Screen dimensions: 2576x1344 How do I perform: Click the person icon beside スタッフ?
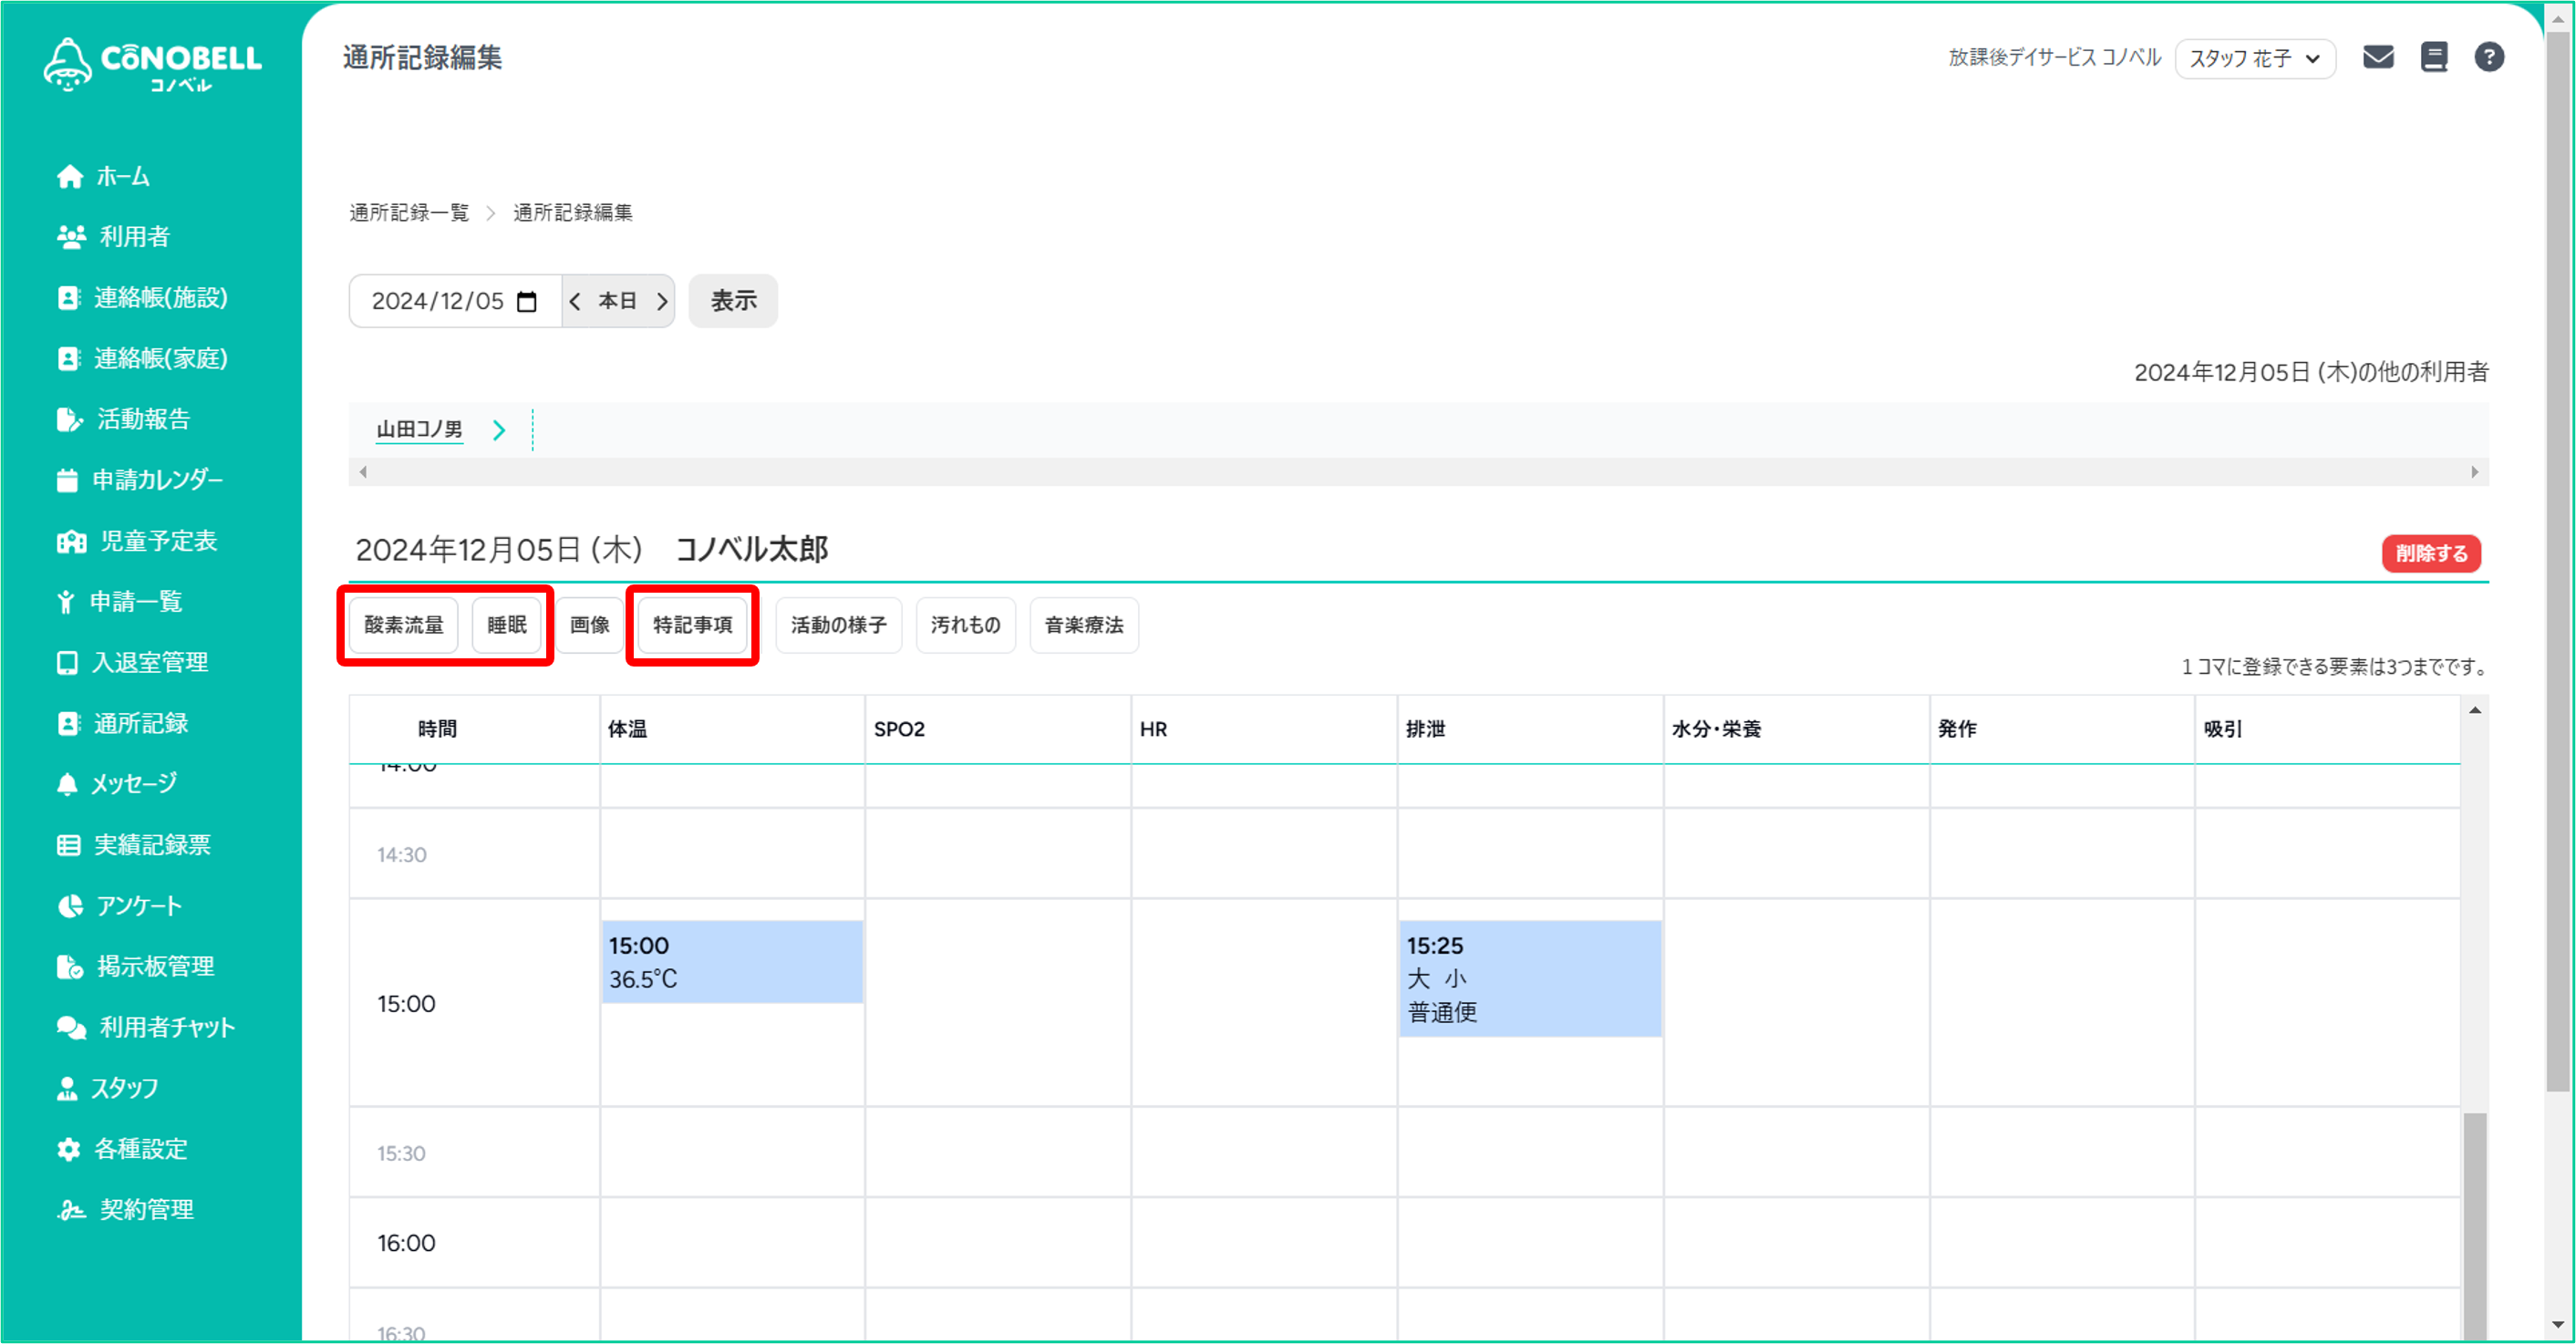point(67,1088)
